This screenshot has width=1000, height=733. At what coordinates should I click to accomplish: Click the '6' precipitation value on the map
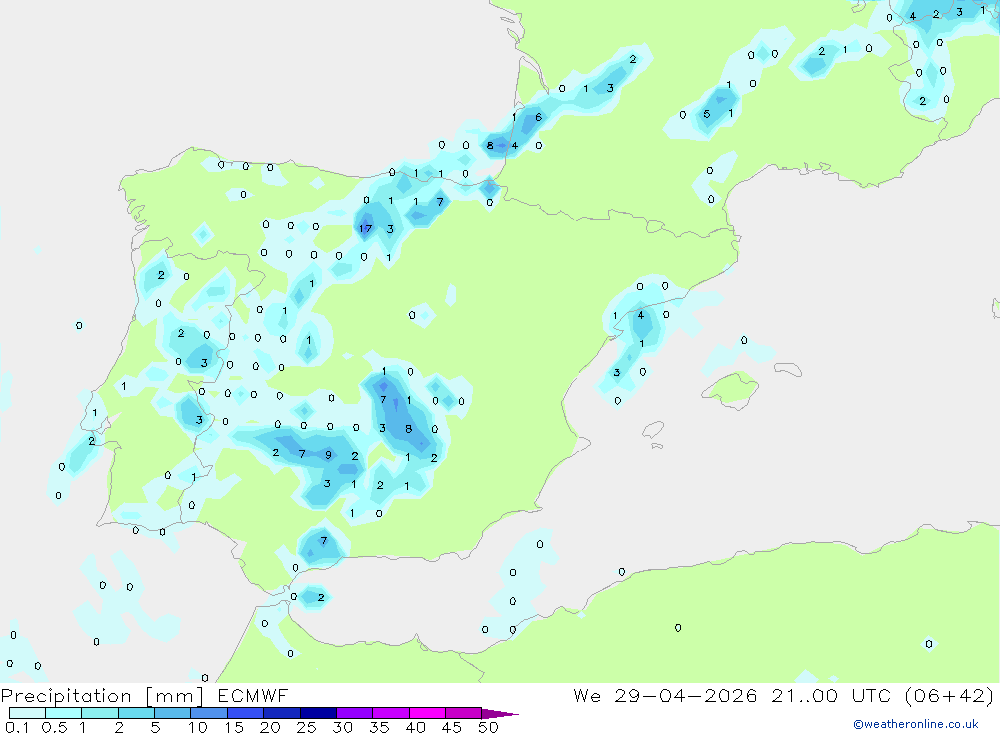539,117
